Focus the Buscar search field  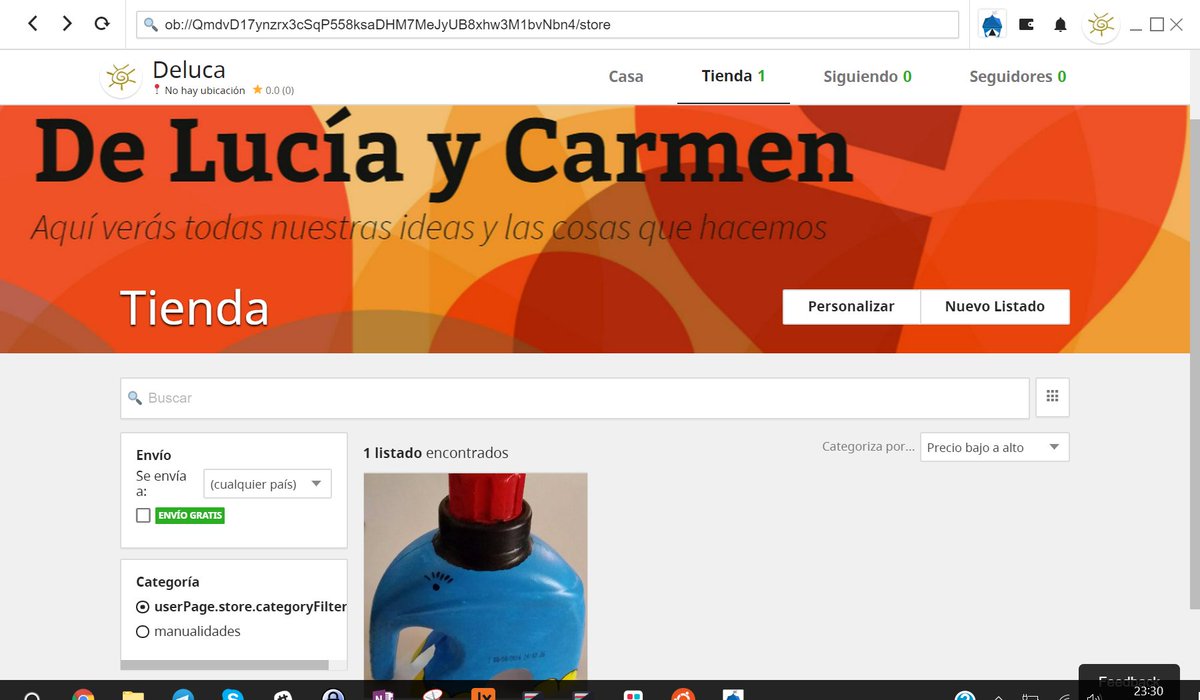coord(575,398)
